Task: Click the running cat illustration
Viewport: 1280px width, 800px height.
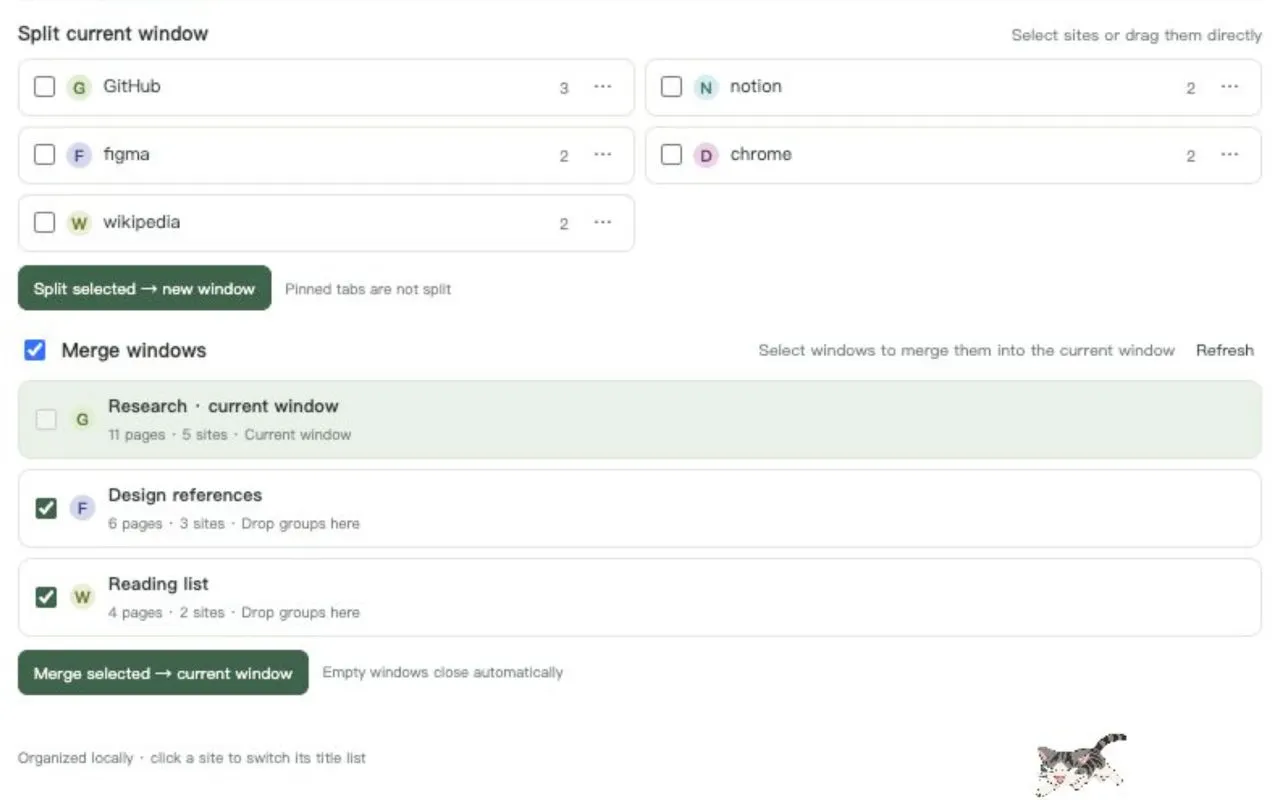Action: 1081,763
